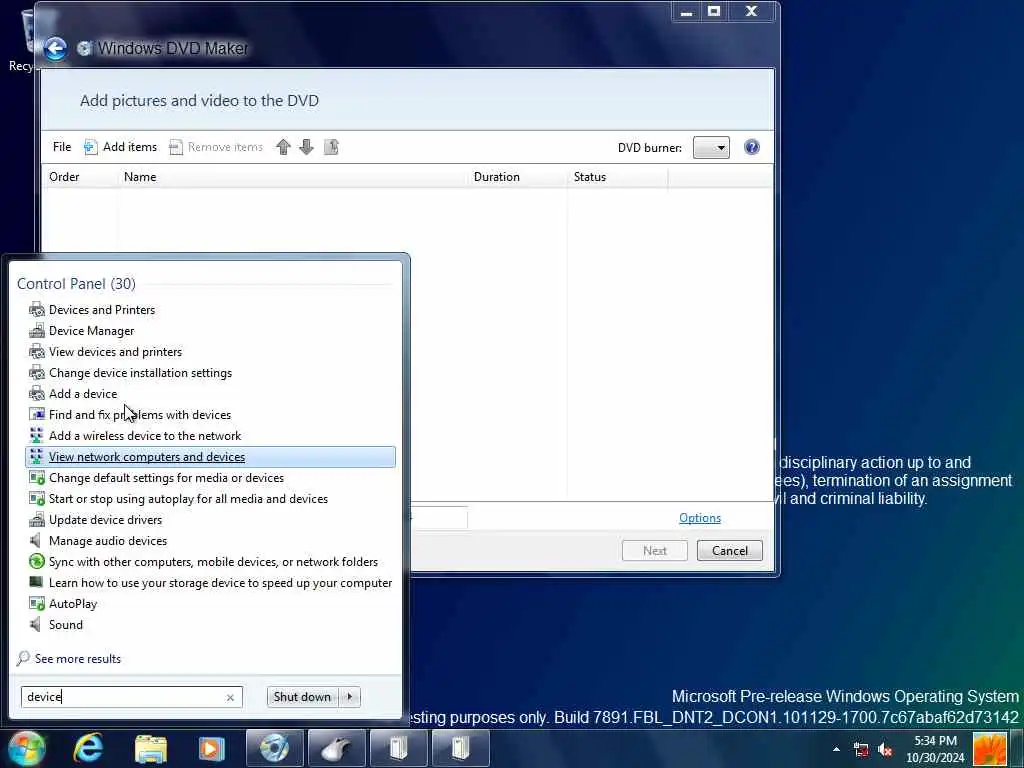Click the Move up arrow icon
Viewport: 1024px width, 768px height.
coord(283,147)
